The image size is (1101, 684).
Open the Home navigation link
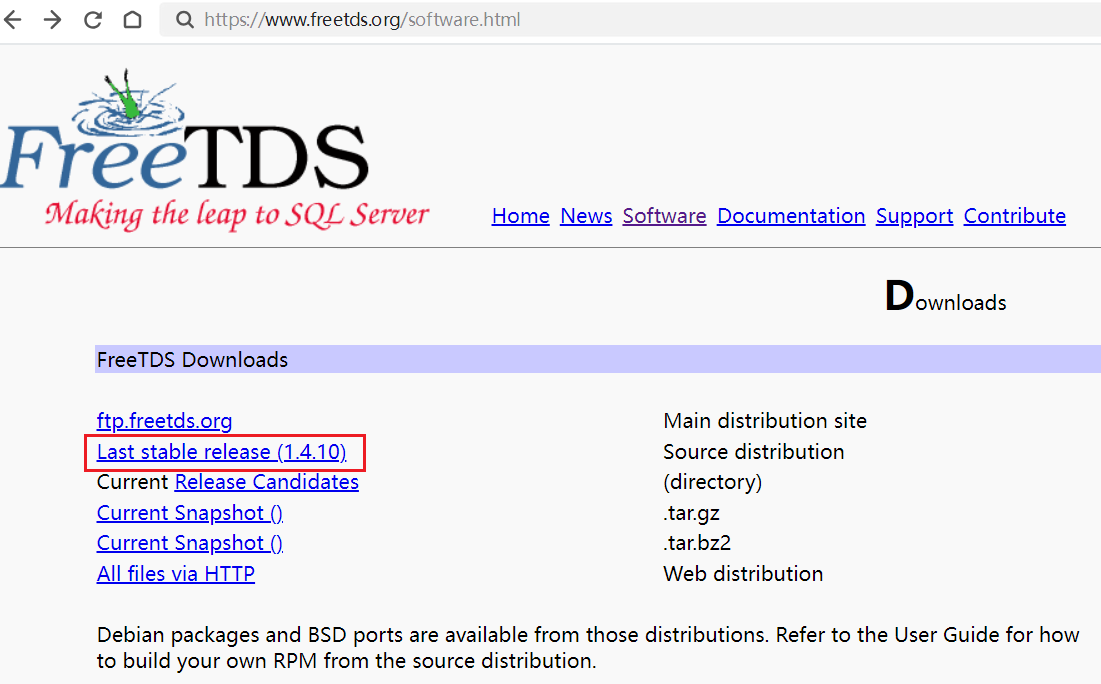(x=520, y=216)
